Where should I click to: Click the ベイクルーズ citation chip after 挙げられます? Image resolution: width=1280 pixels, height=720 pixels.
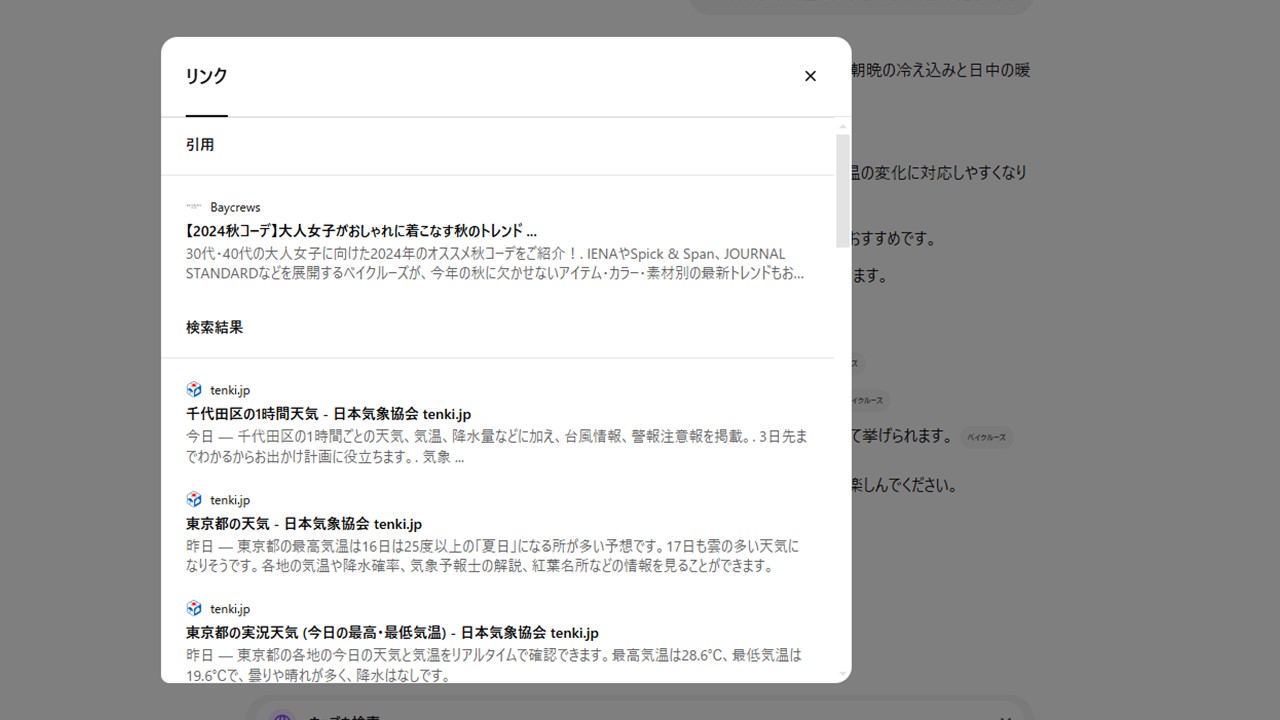click(x=987, y=437)
